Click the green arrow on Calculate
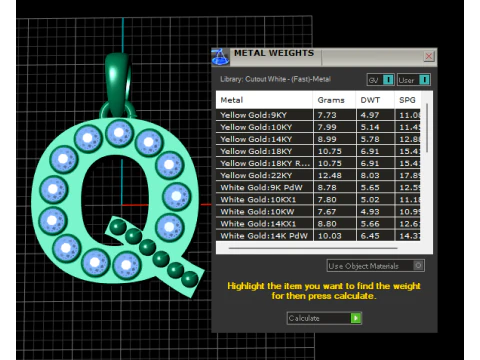Image resolution: width=480 pixels, height=360 pixels. [356, 318]
